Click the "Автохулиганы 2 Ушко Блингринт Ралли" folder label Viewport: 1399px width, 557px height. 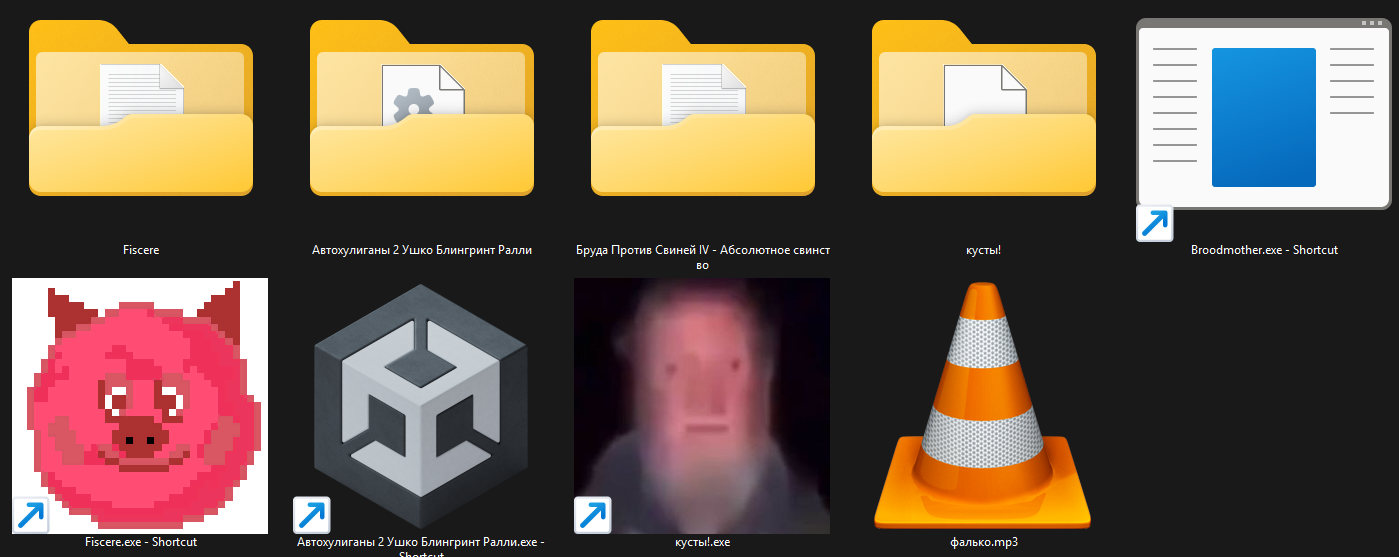421,250
